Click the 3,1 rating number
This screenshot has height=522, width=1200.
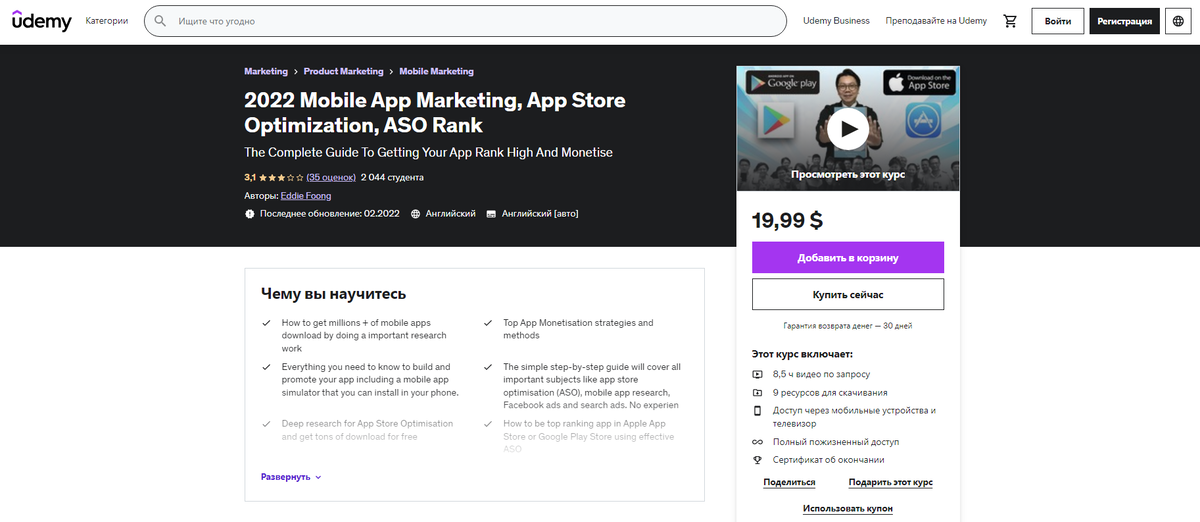click(250, 177)
